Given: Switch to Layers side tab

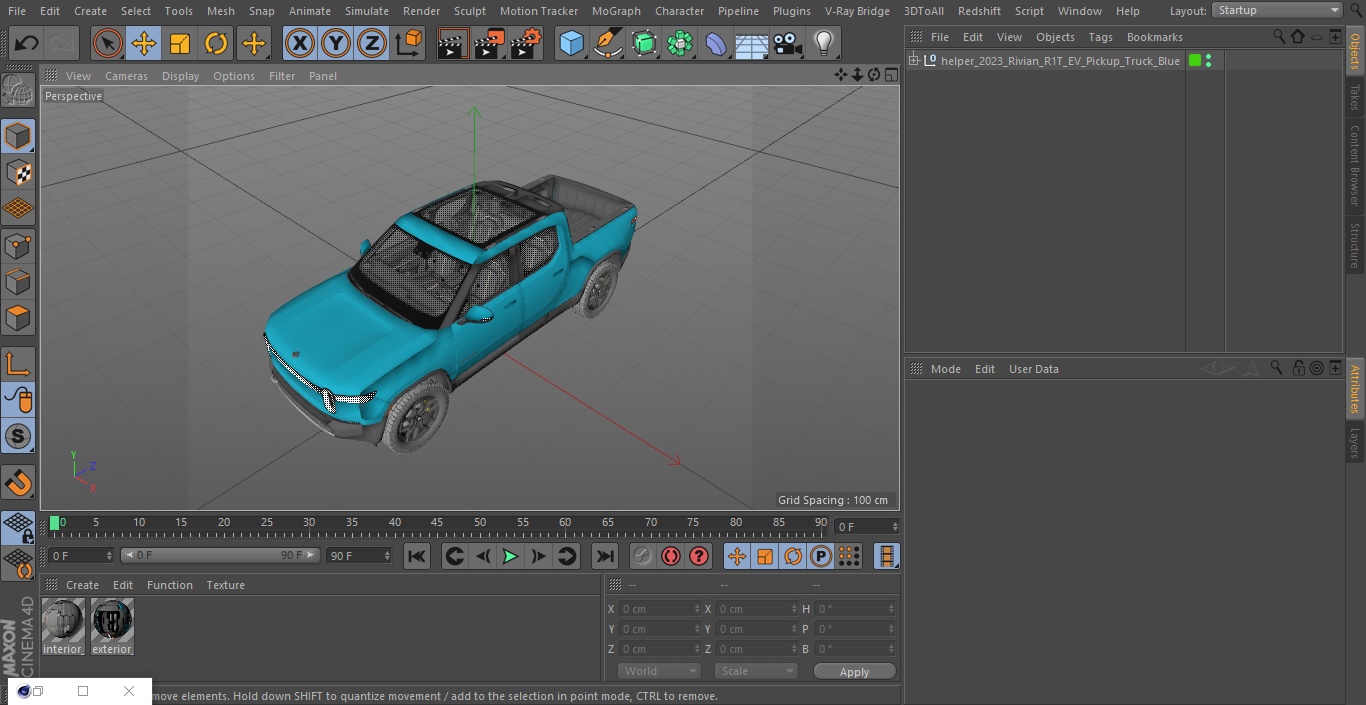Looking at the screenshot, I should pos(1355,443).
